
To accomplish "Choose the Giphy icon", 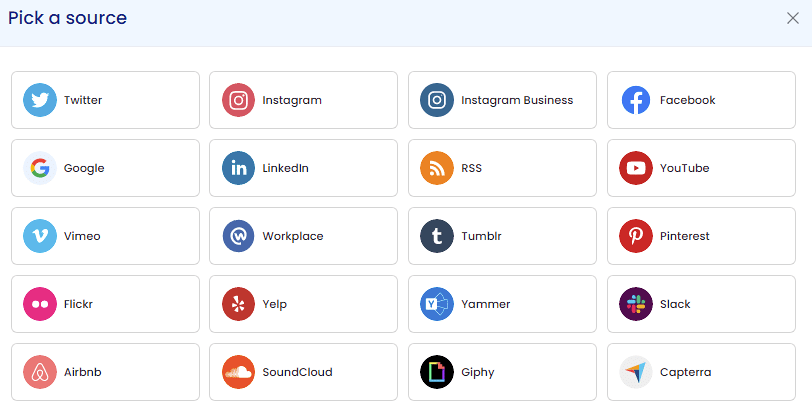I will pos(437,372).
